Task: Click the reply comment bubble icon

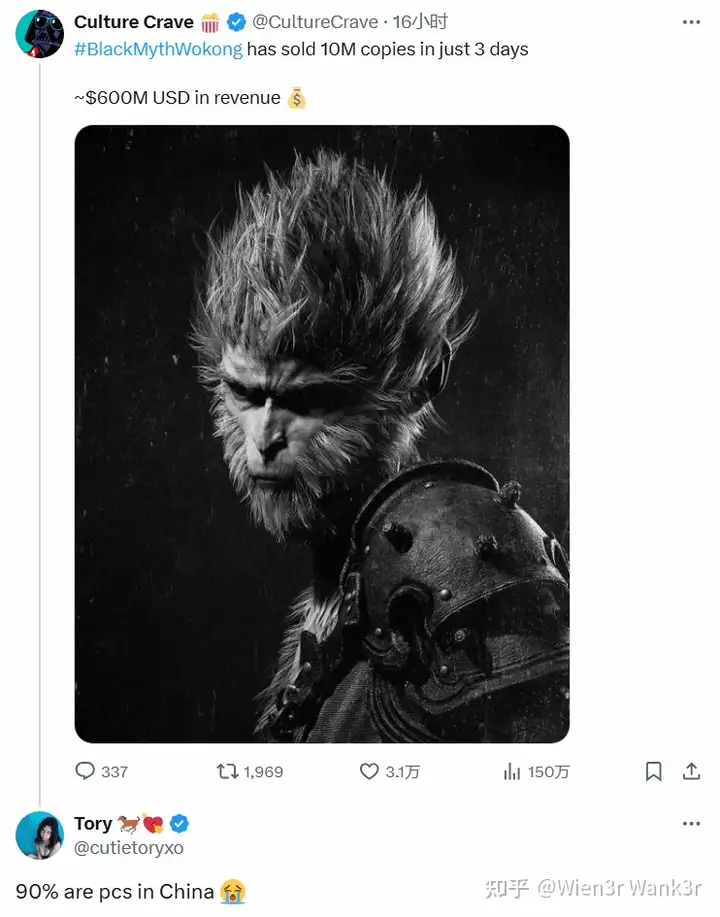Action: pyautogui.click(x=85, y=771)
